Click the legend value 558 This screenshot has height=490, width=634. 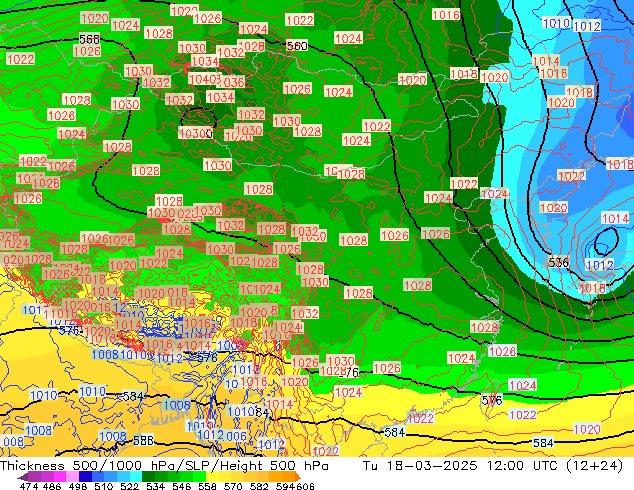click(x=207, y=486)
